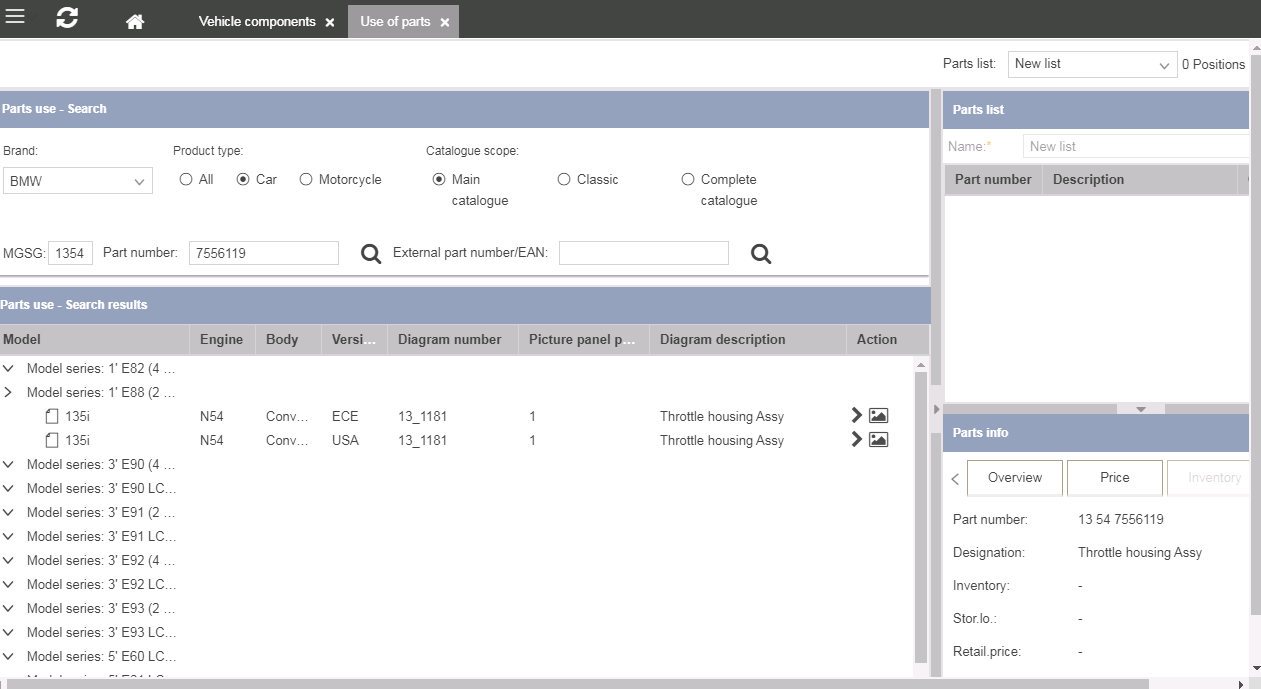Click the Overview button in Parts info

click(x=1014, y=478)
